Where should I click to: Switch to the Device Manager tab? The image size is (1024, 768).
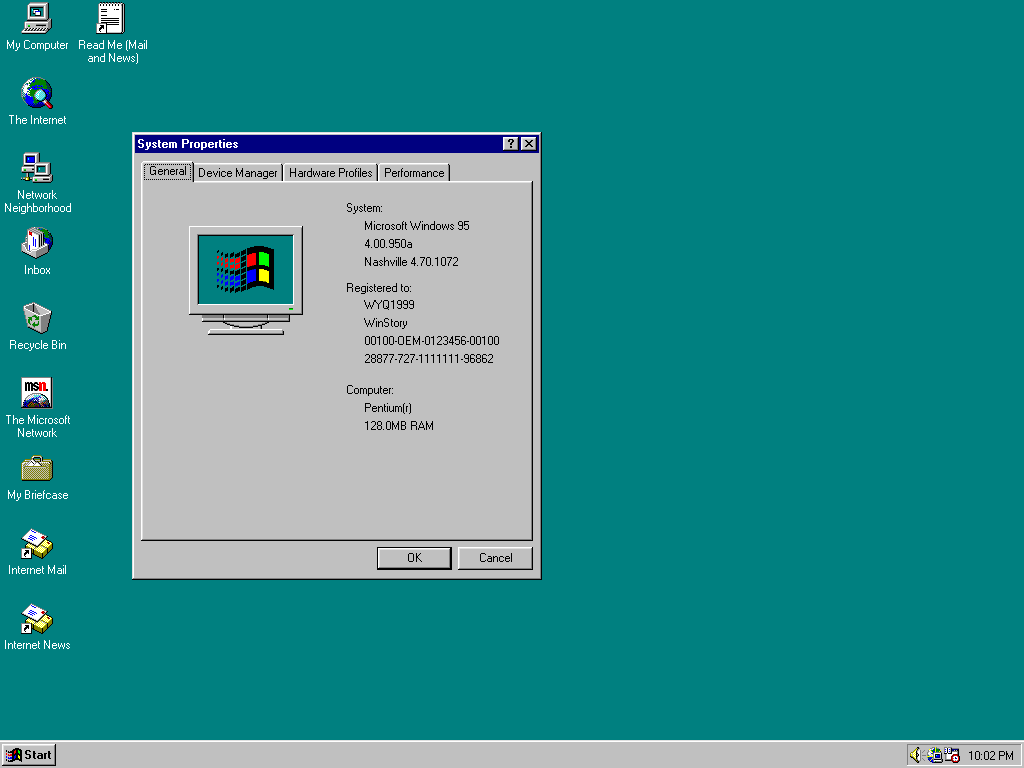(x=237, y=173)
